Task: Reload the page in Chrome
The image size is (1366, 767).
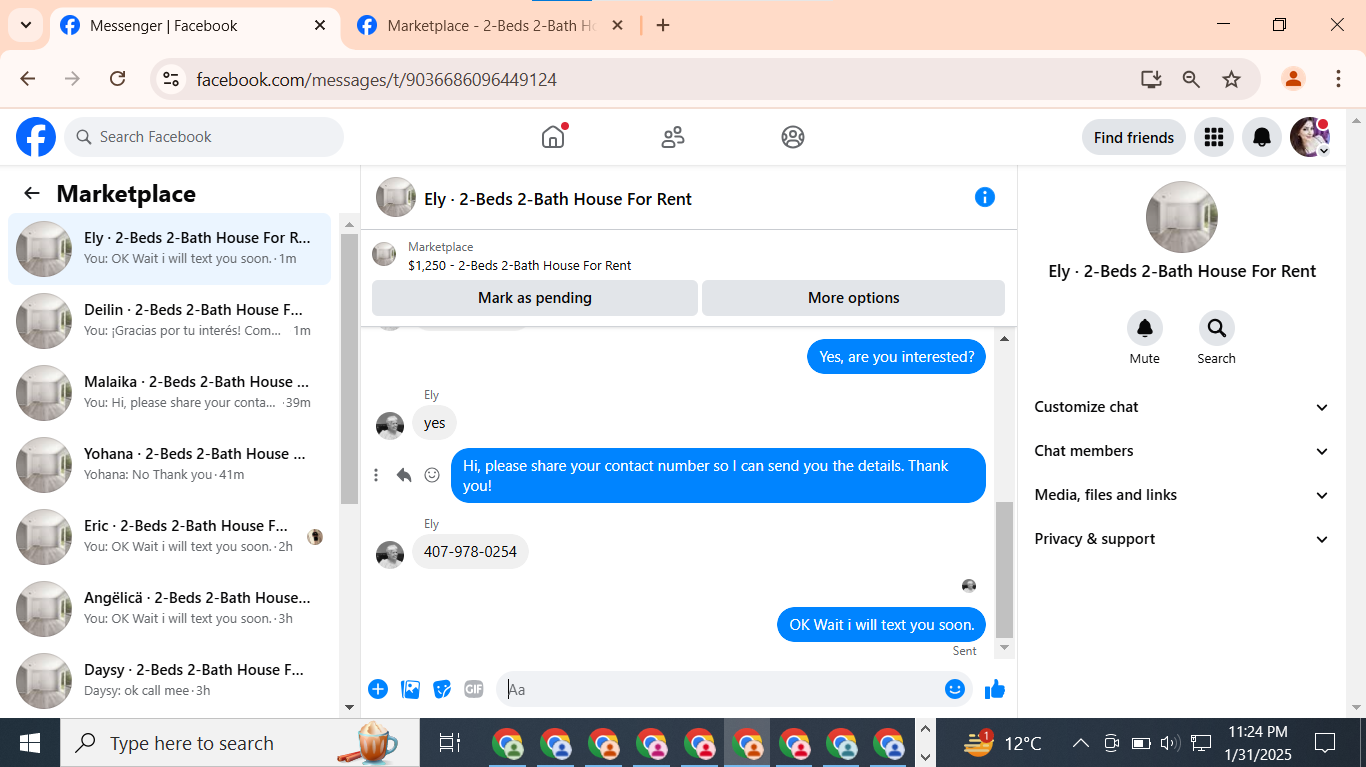Action: 117,79
